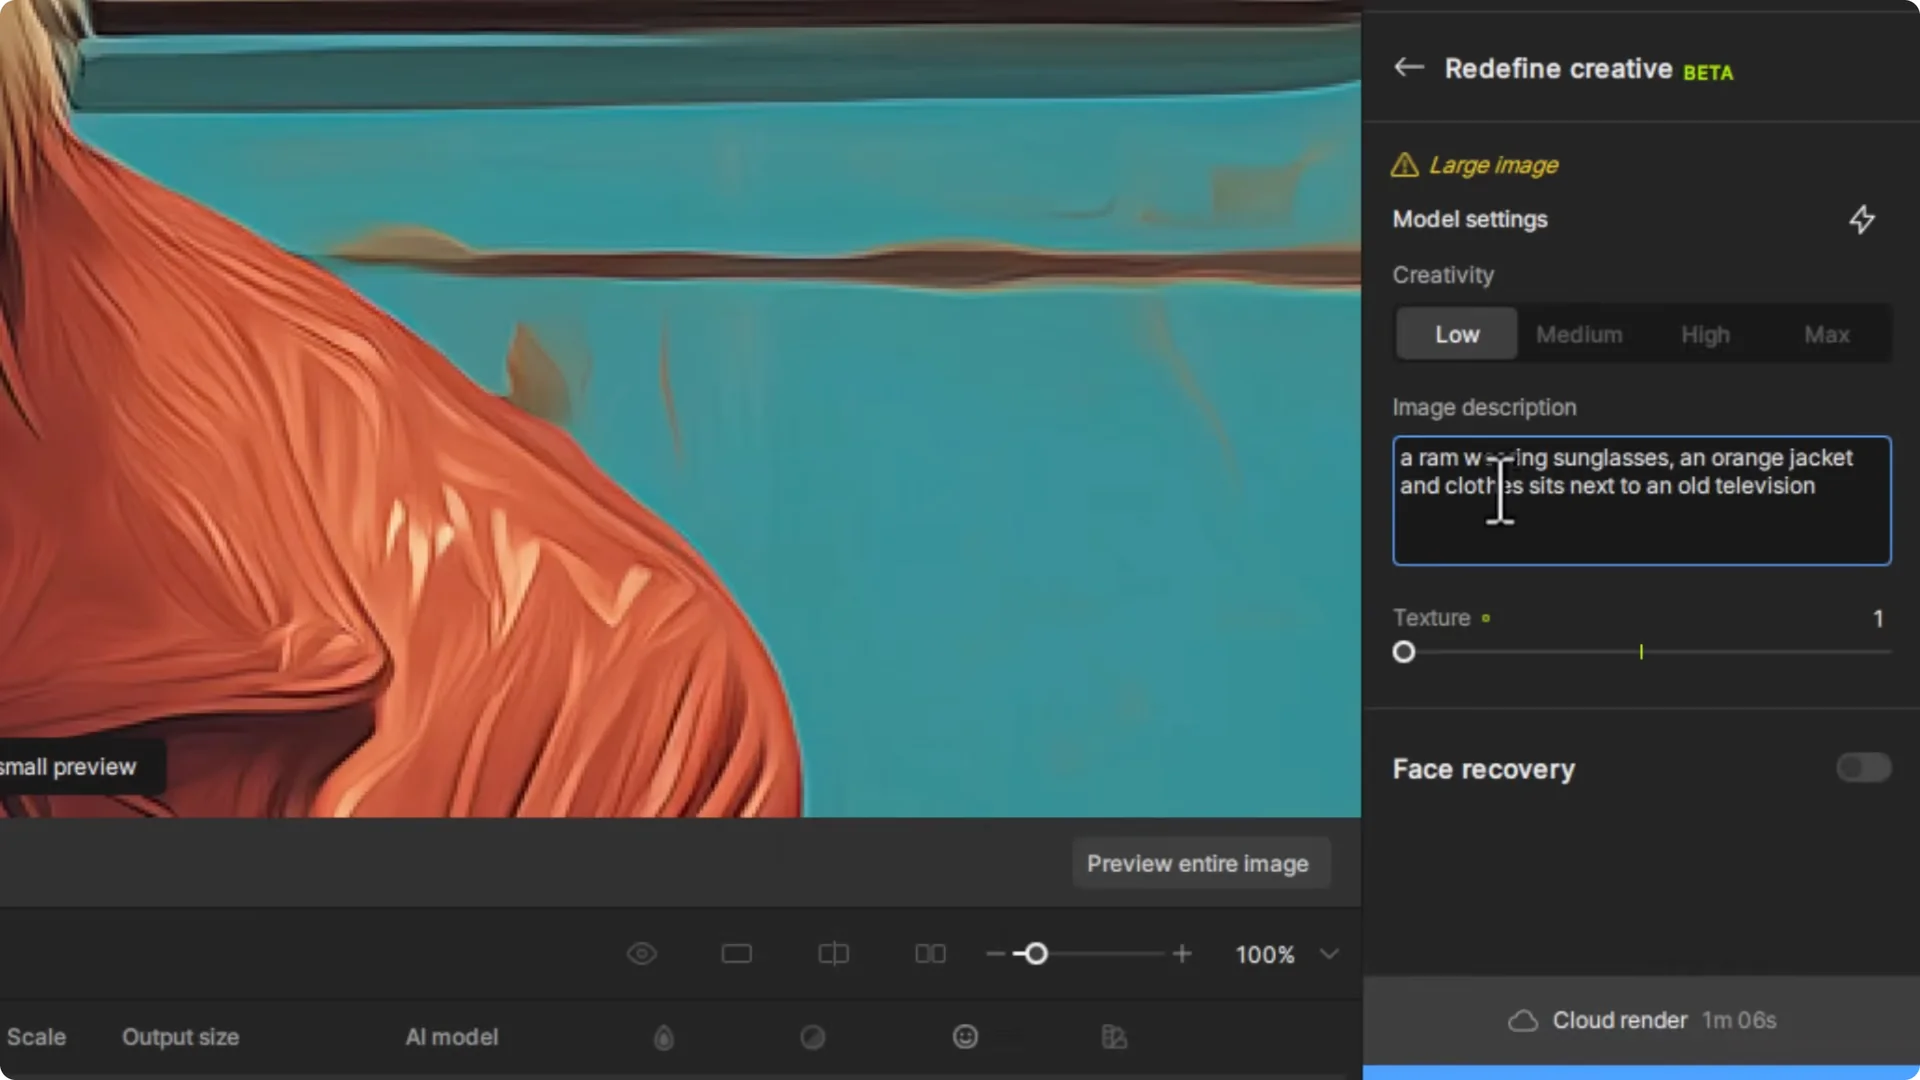This screenshot has height=1080, width=1920.
Task: Go back from Redefine creative panel
Action: [x=1408, y=67]
